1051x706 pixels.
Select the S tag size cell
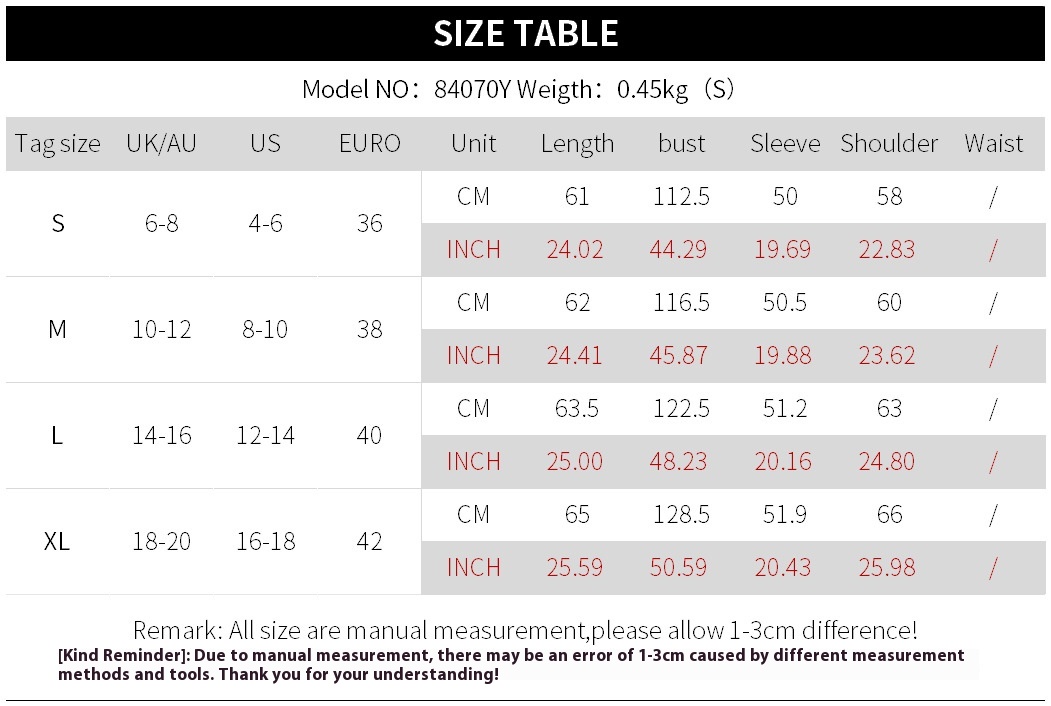[x=58, y=223]
